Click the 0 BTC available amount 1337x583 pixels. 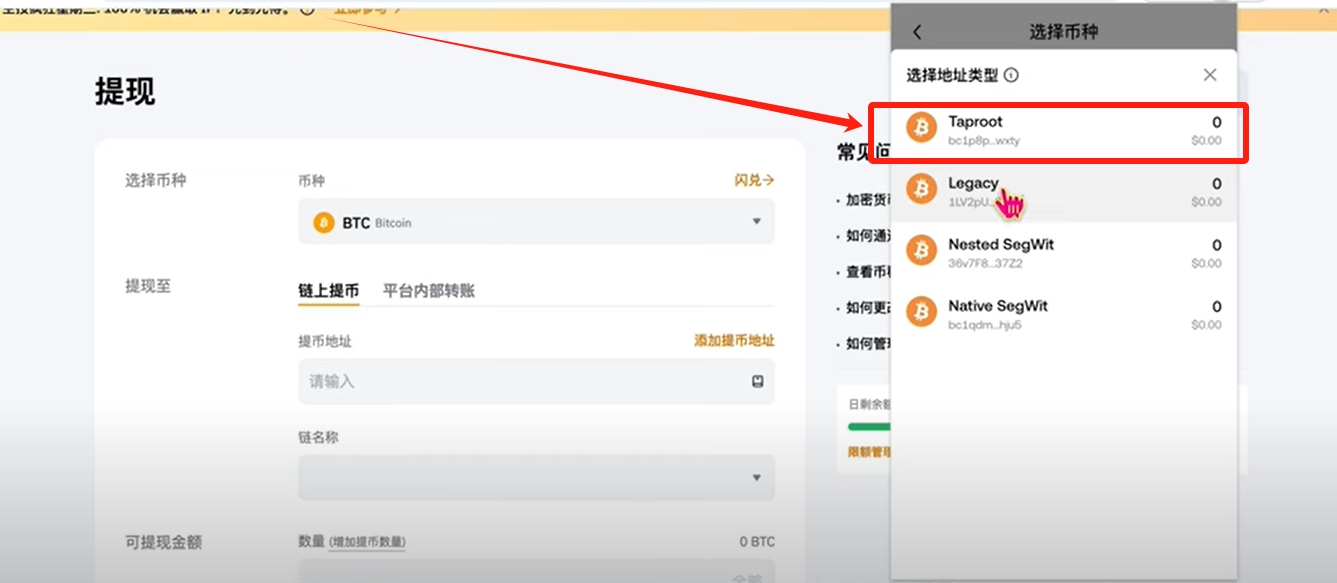[x=757, y=542]
